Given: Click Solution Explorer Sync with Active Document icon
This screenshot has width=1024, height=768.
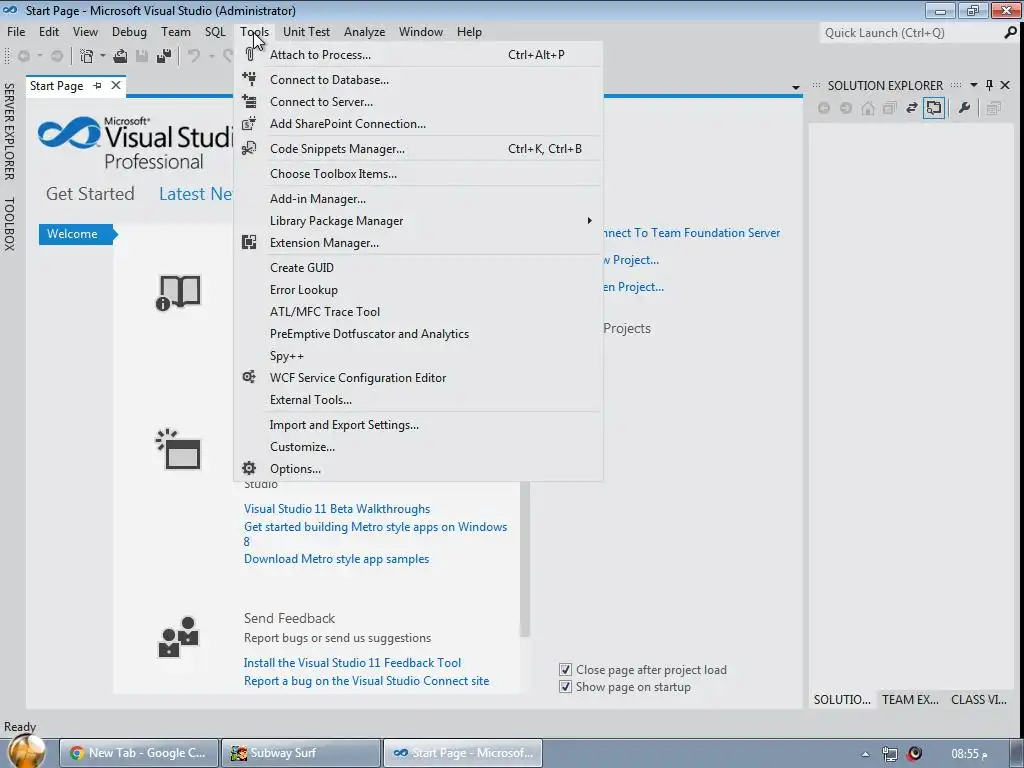Looking at the screenshot, I should pos(912,108).
